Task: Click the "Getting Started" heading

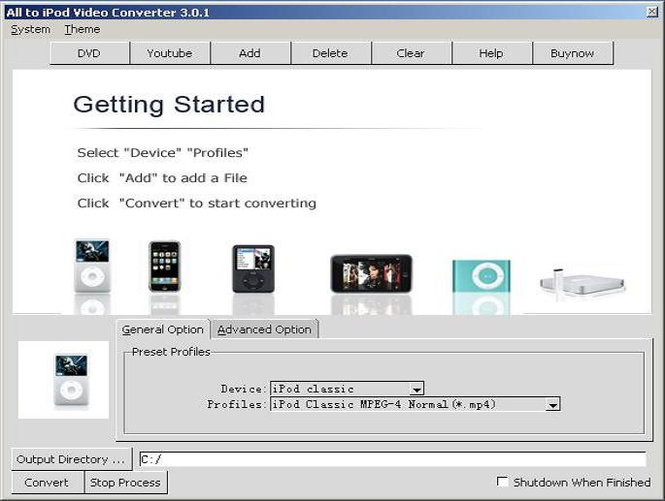Action: pos(169,104)
